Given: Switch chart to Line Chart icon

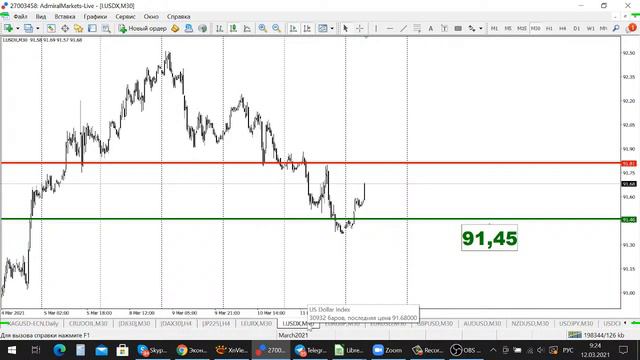Looking at the screenshot, I should click(247, 28).
